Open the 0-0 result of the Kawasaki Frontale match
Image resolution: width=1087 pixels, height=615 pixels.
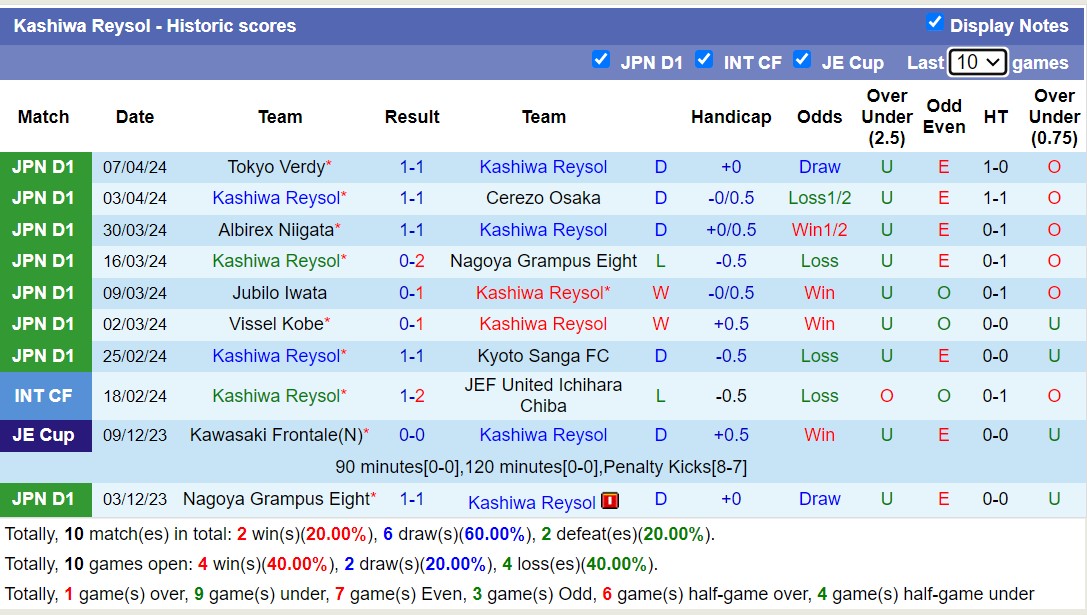[412, 435]
